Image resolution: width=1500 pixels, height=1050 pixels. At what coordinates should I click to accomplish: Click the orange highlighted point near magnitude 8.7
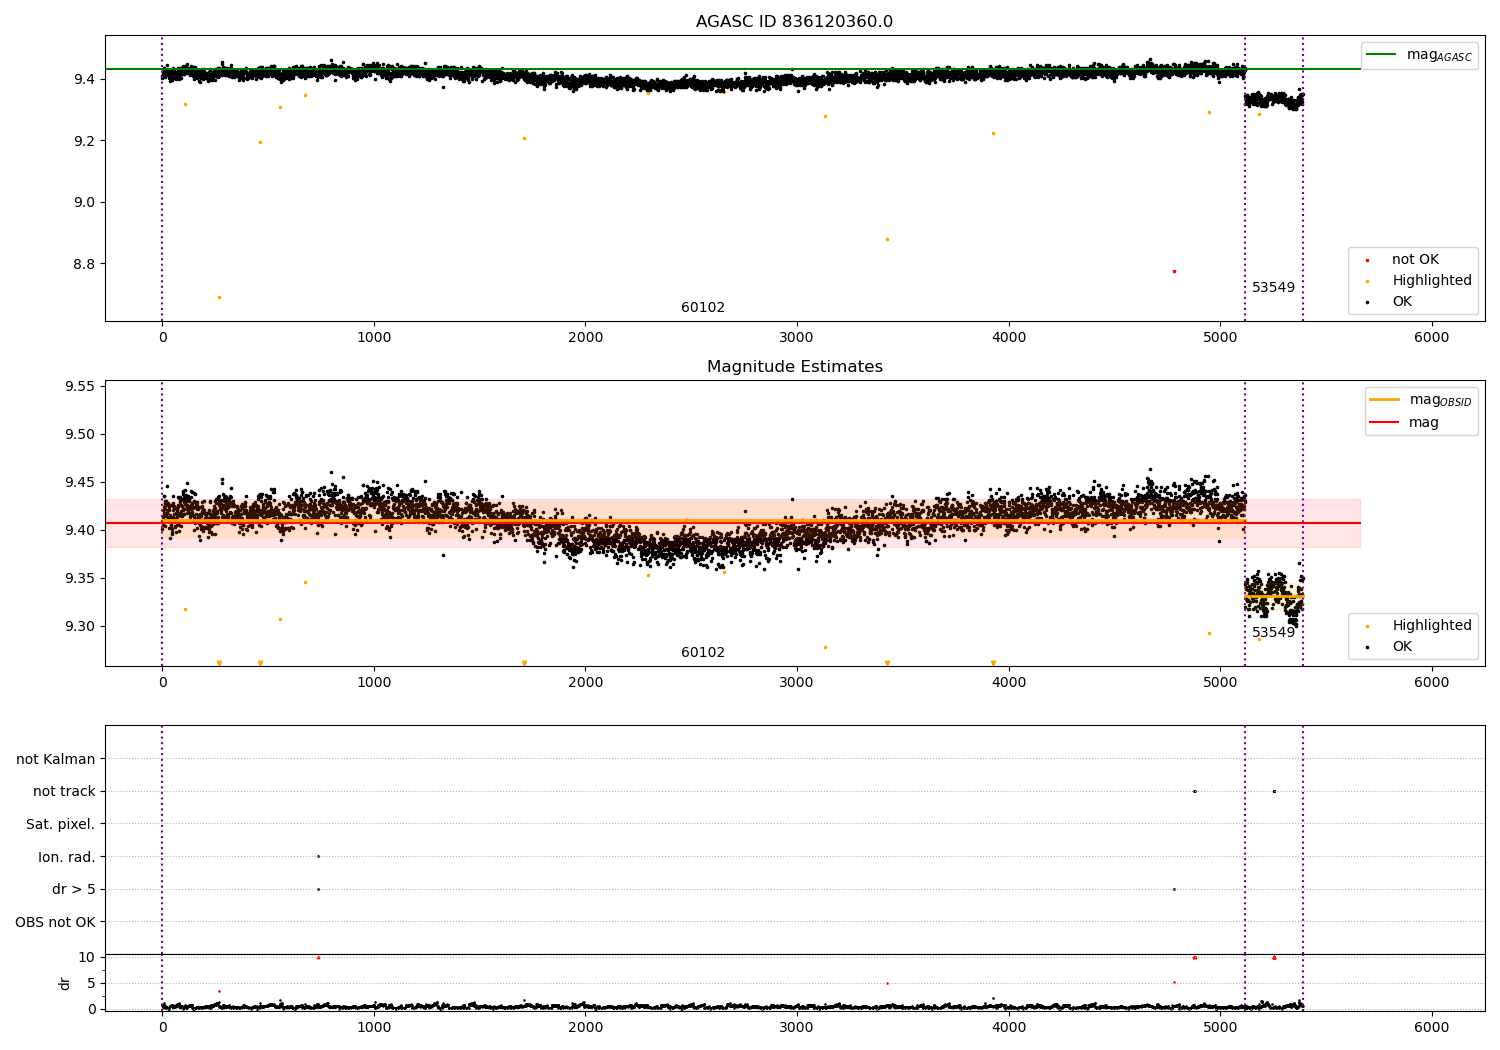pyautogui.click(x=219, y=297)
